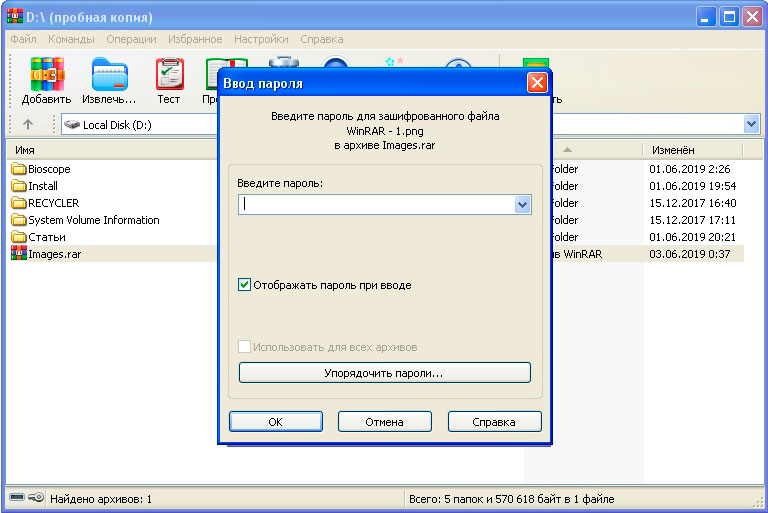Click the Тест toolbar icon

point(169,74)
